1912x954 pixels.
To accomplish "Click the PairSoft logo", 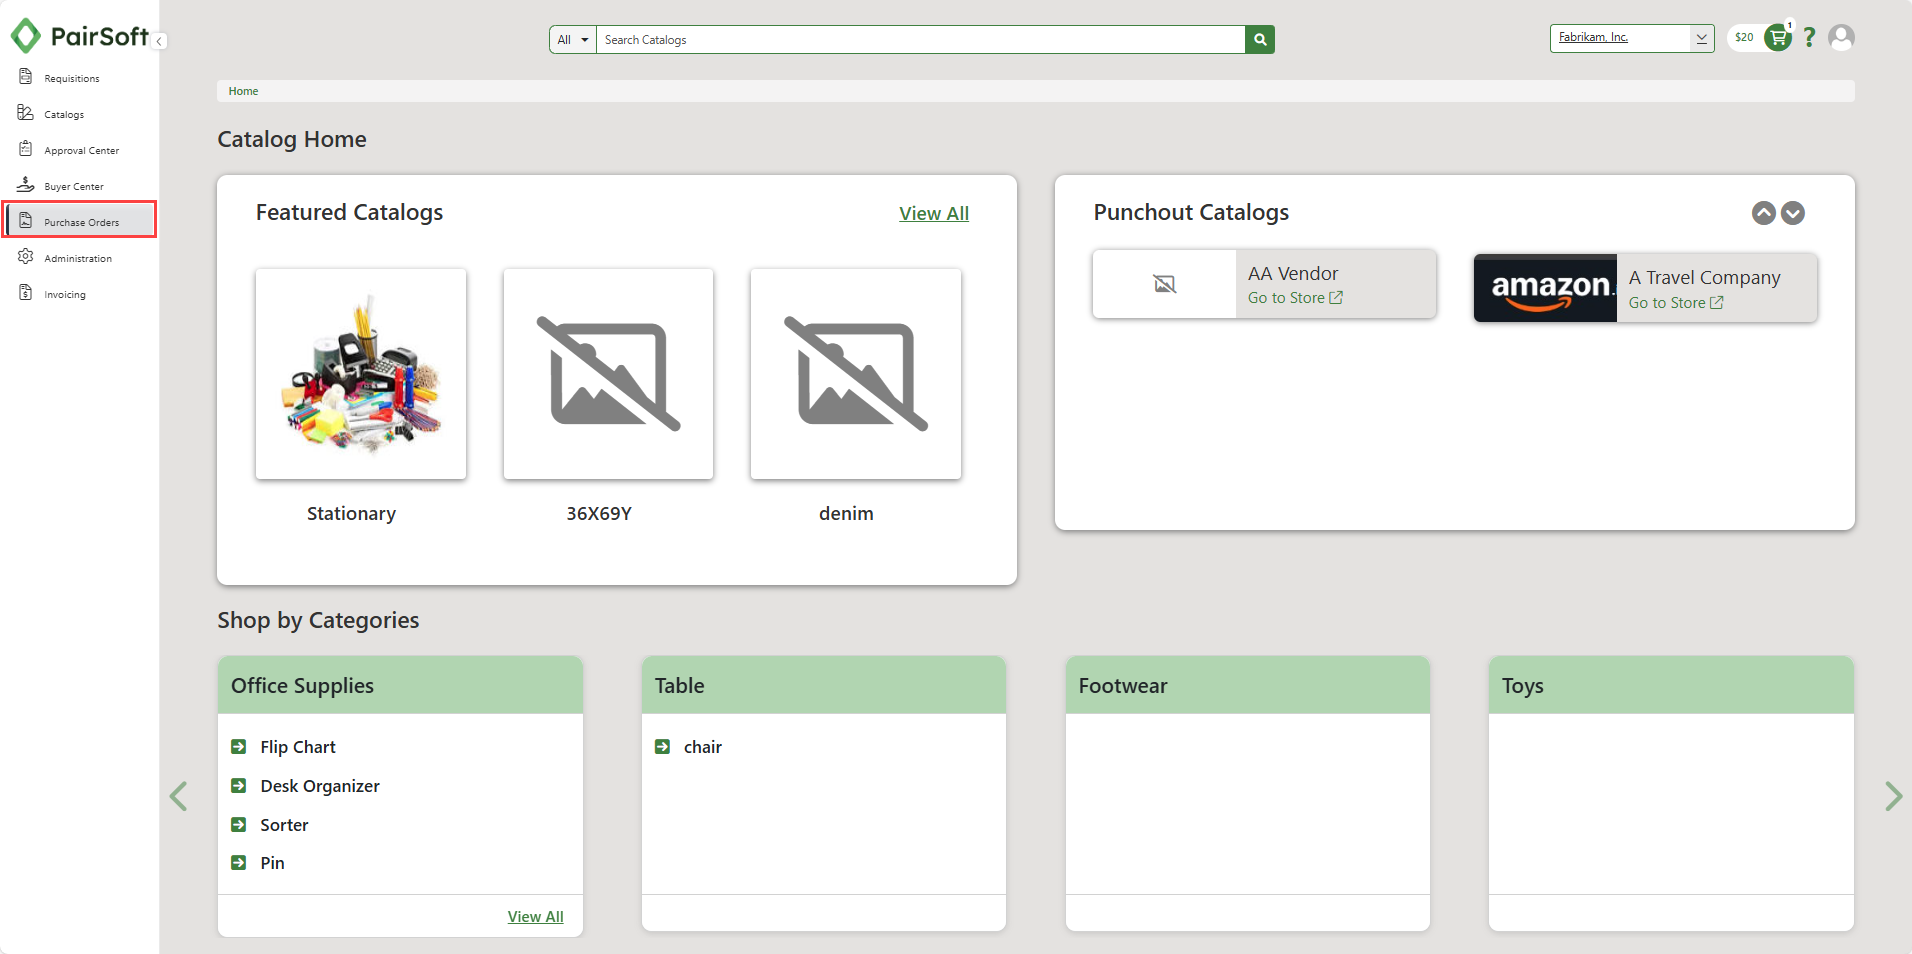I will tap(80, 36).
